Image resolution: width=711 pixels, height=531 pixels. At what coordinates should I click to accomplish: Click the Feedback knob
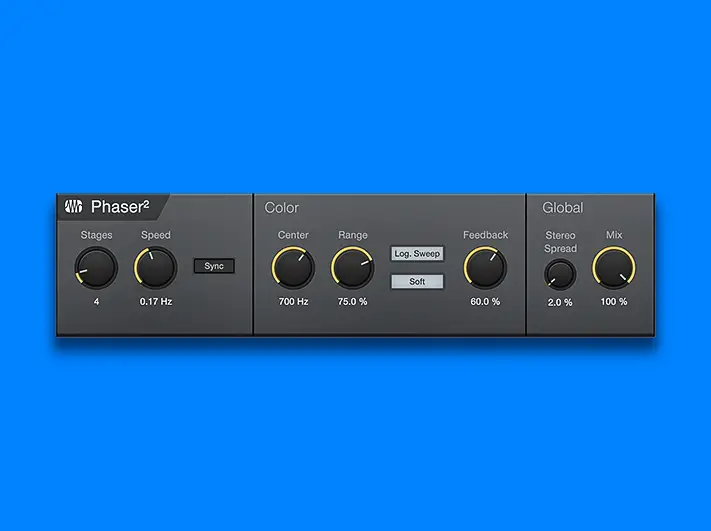tap(485, 268)
